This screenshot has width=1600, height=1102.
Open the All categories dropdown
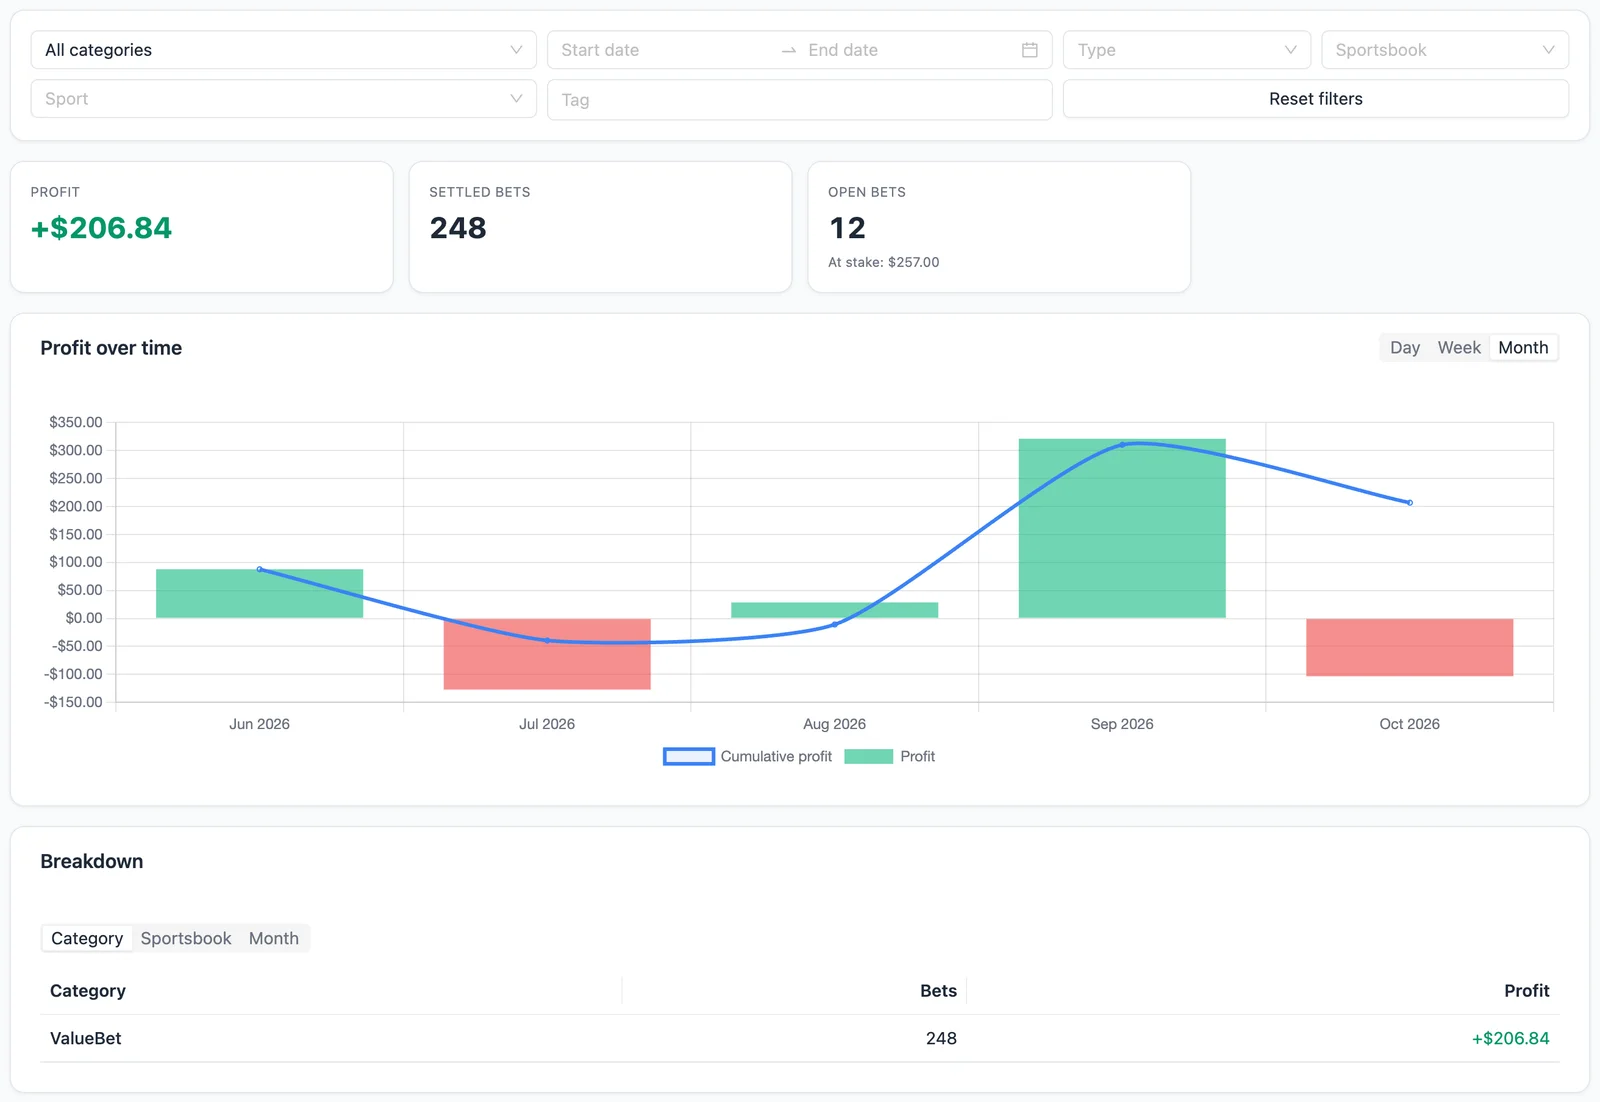point(283,50)
